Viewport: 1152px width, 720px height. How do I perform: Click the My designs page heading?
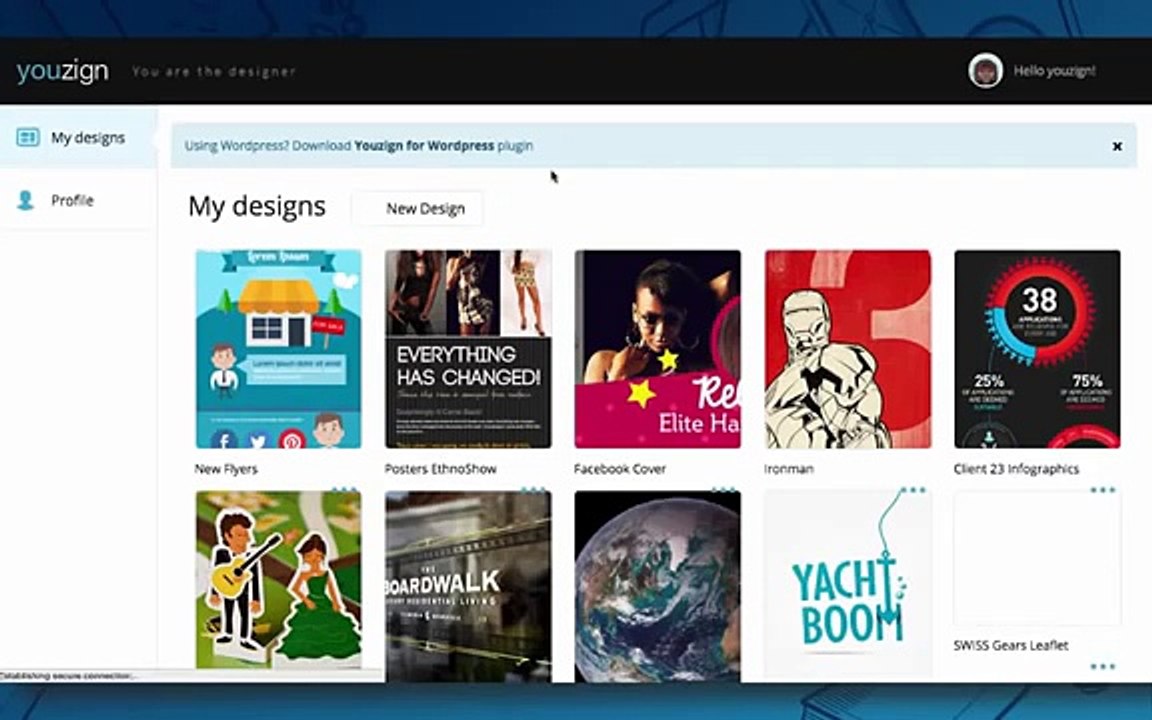[257, 207]
